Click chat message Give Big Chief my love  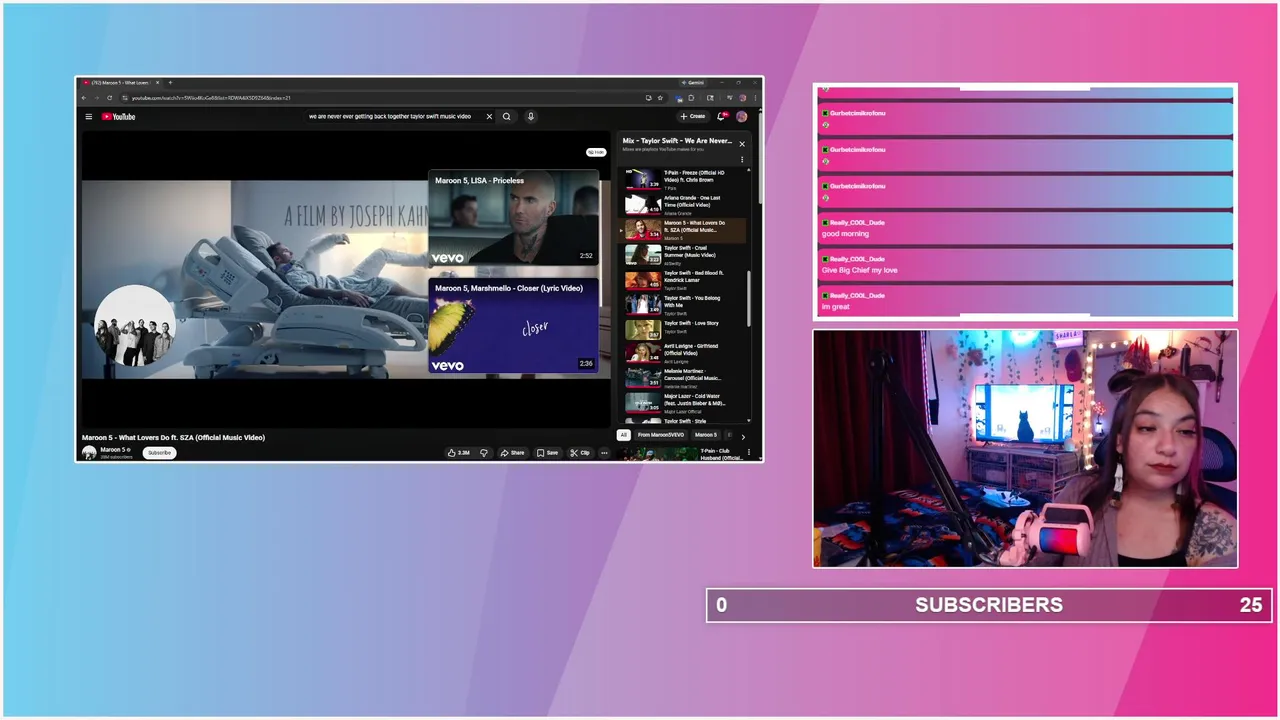859,270
